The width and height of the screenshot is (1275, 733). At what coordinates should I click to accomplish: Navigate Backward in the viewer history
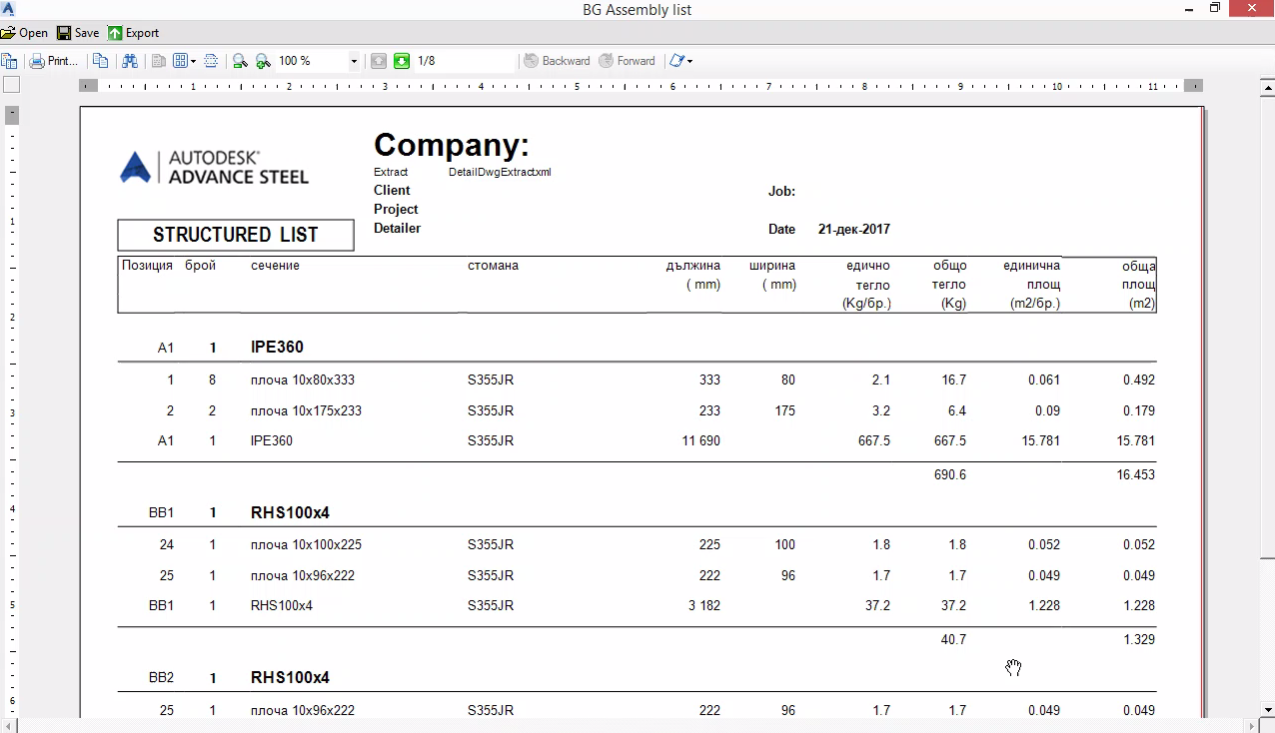tap(557, 61)
